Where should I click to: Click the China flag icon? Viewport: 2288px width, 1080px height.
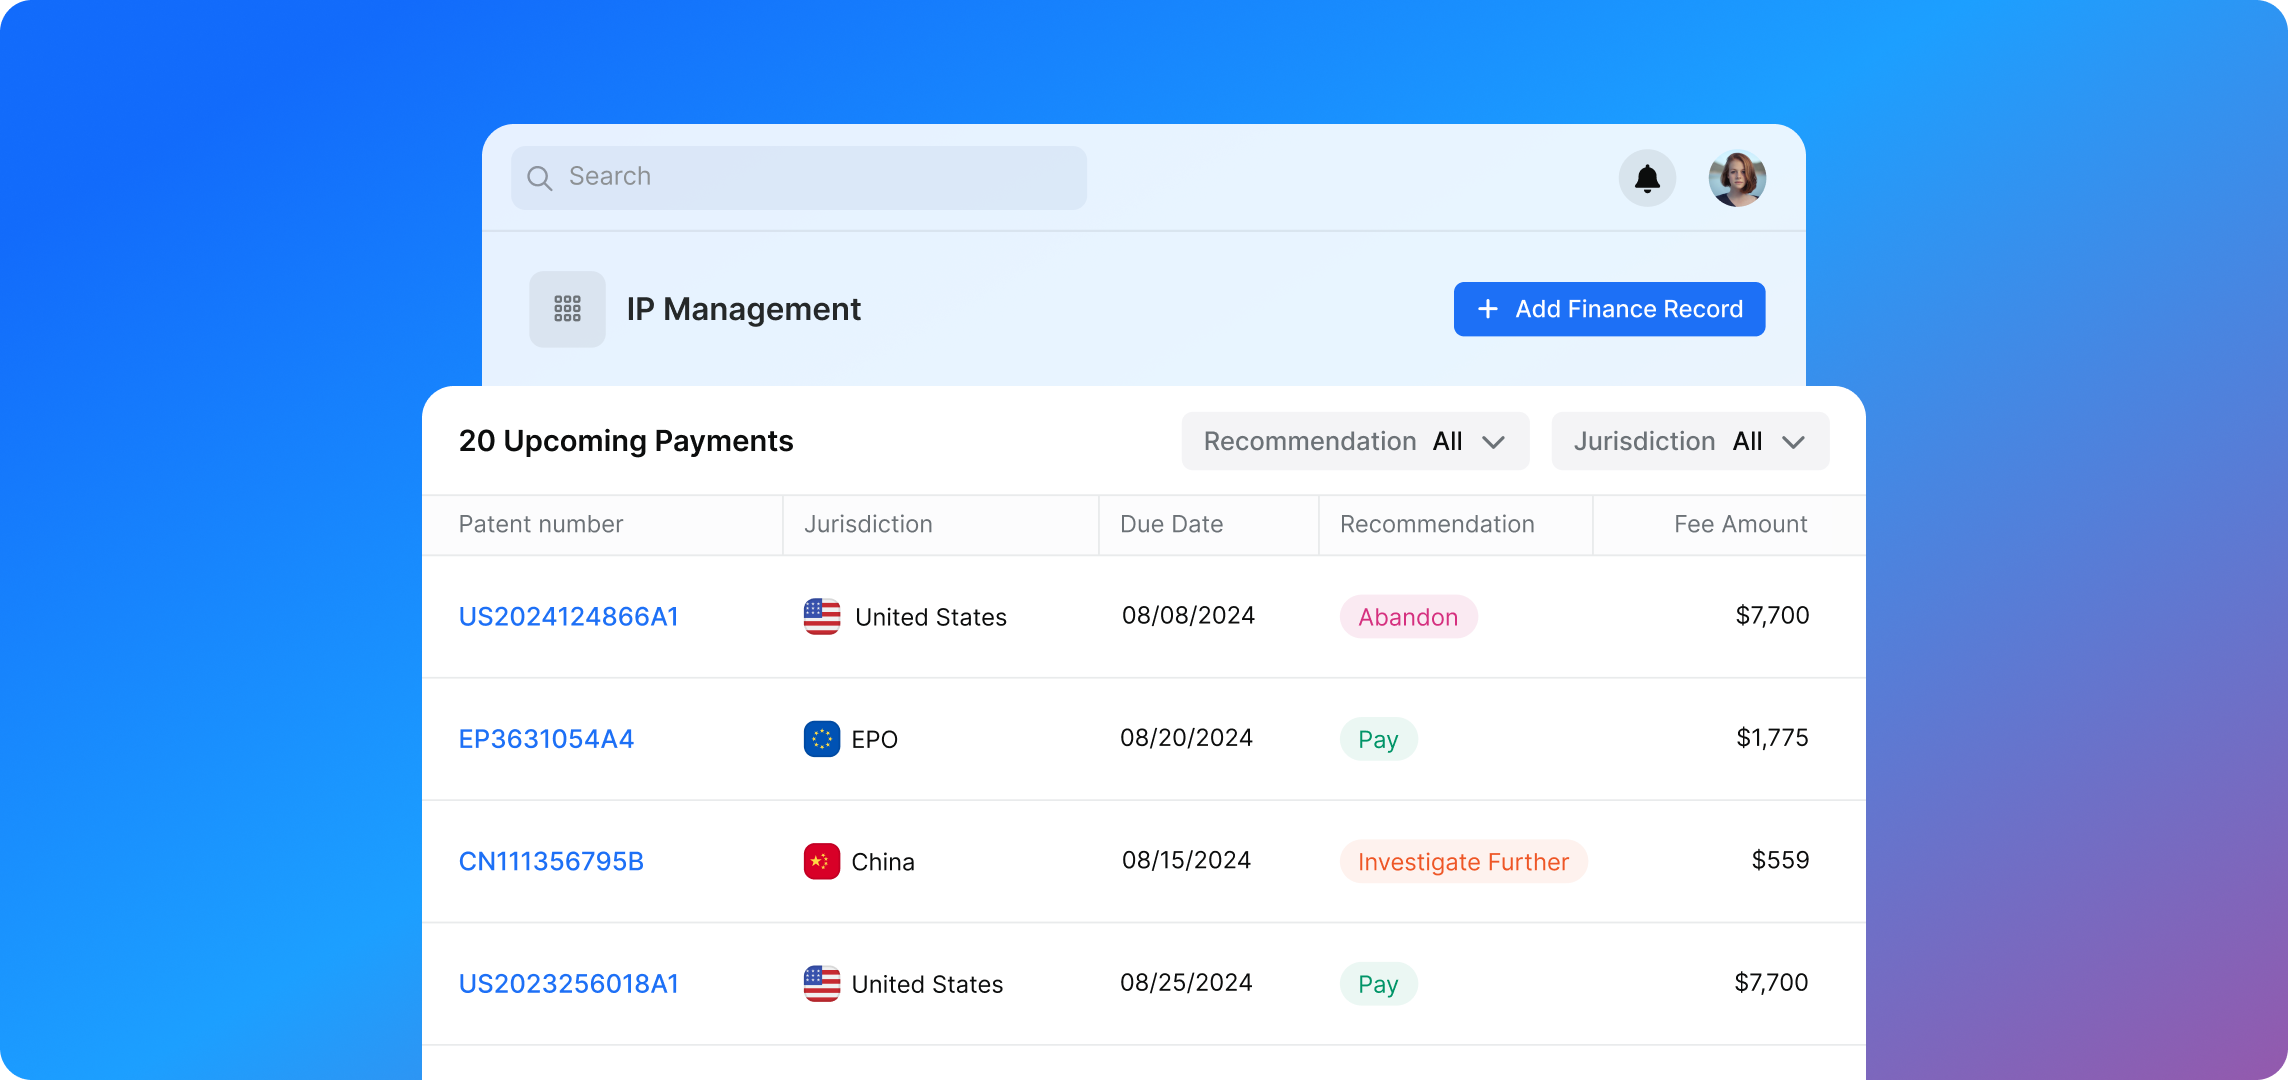(x=822, y=861)
